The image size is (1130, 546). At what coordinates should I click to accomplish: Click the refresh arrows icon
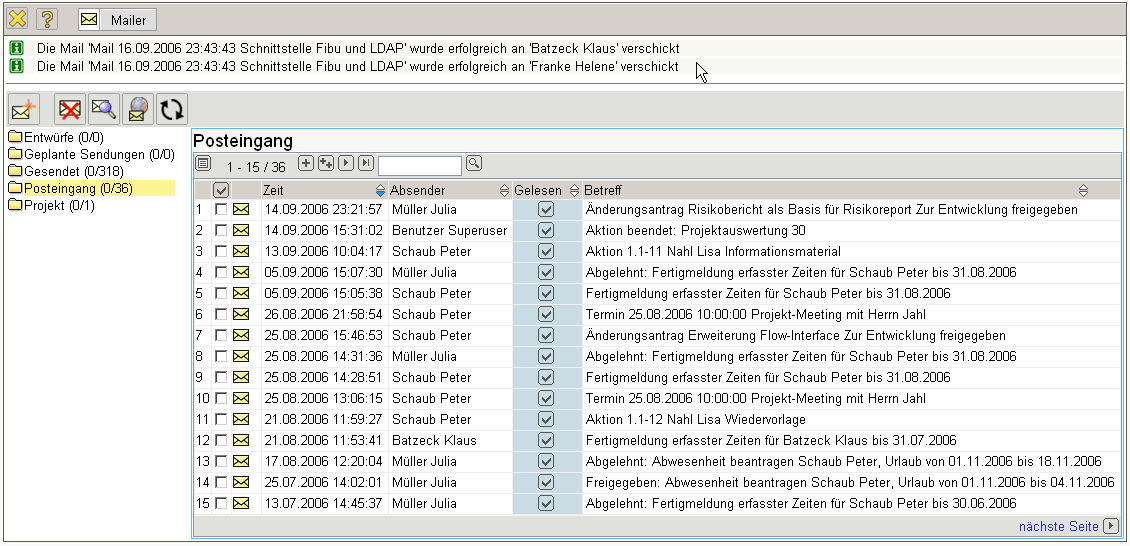172,109
